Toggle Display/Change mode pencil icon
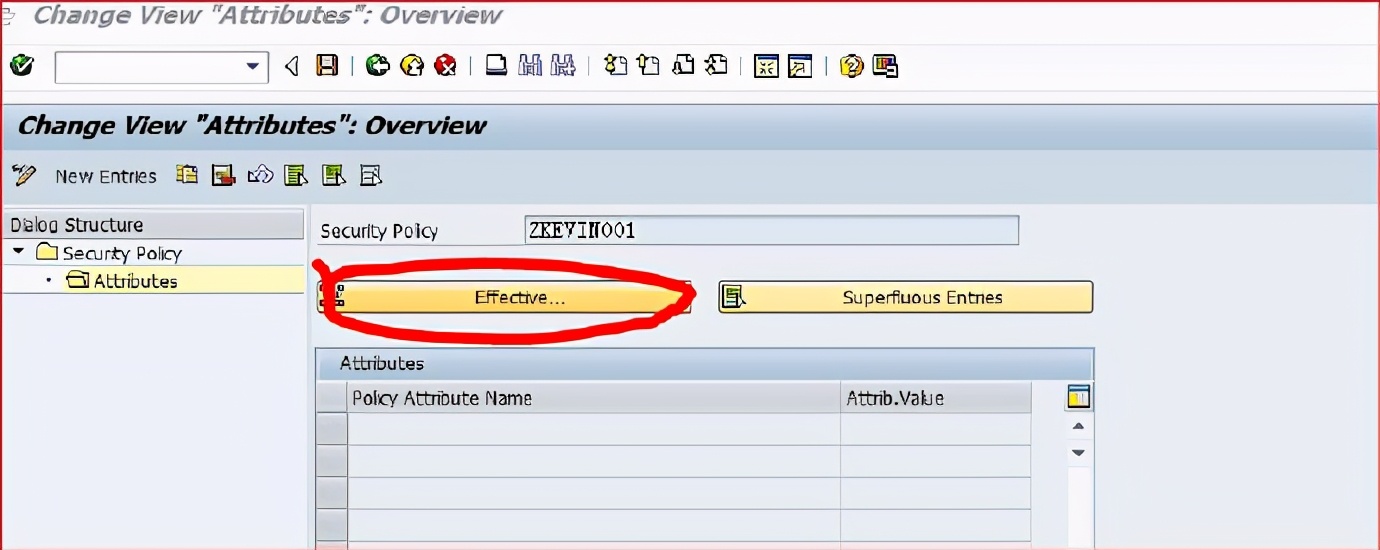Screen dimensions: 1380x550 [x=23, y=175]
